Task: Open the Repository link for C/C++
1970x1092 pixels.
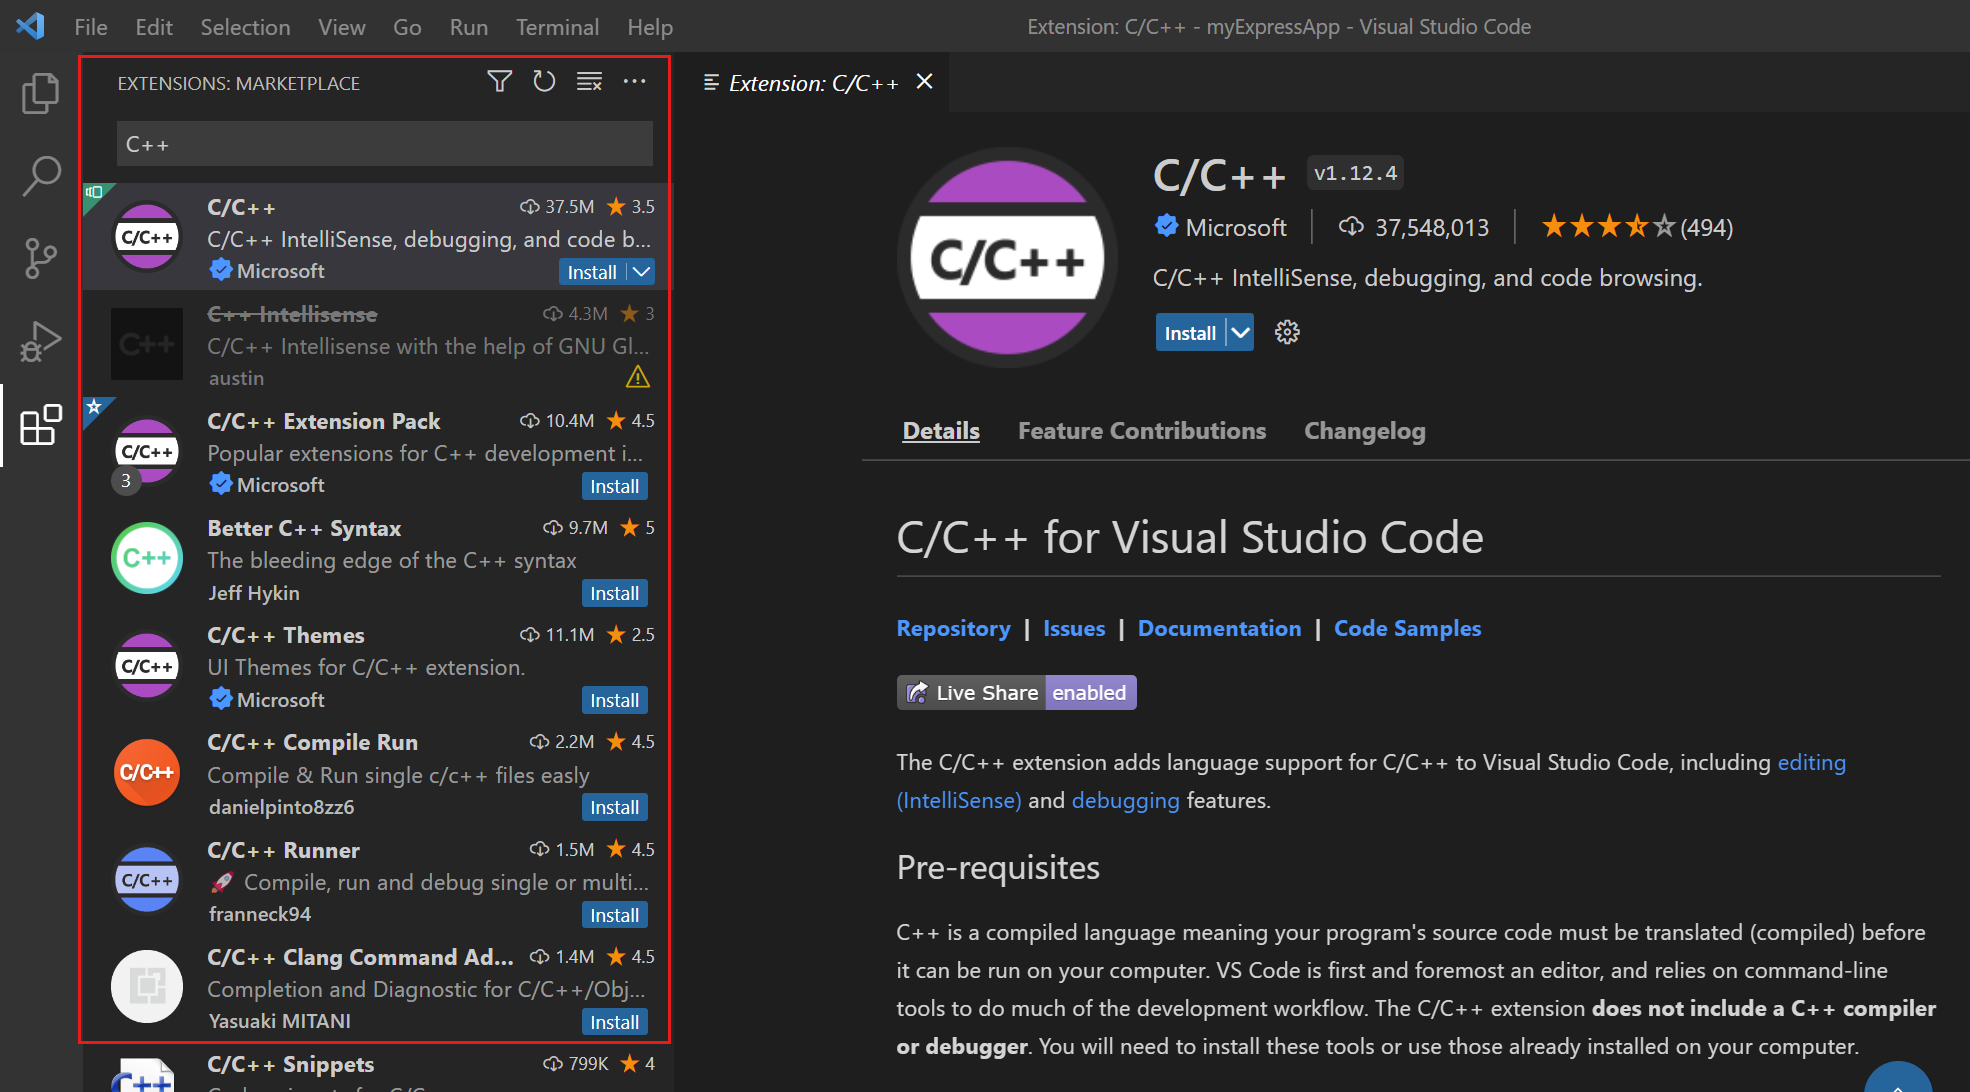Action: [955, 628]
